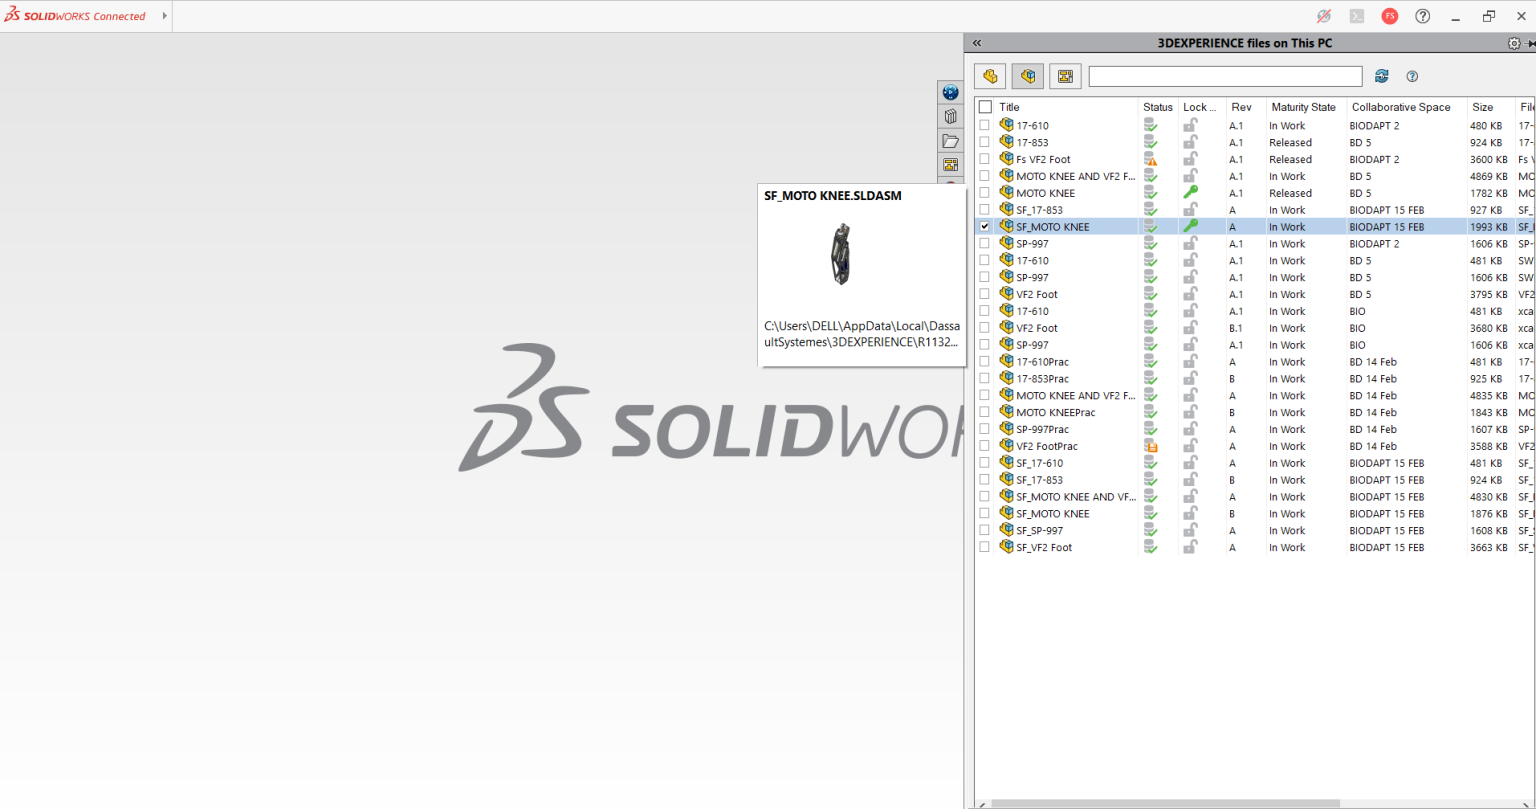
Task: Click the SOLIDWORKS Connected logo
Action: pyautogui.click(x=75, y=16)
